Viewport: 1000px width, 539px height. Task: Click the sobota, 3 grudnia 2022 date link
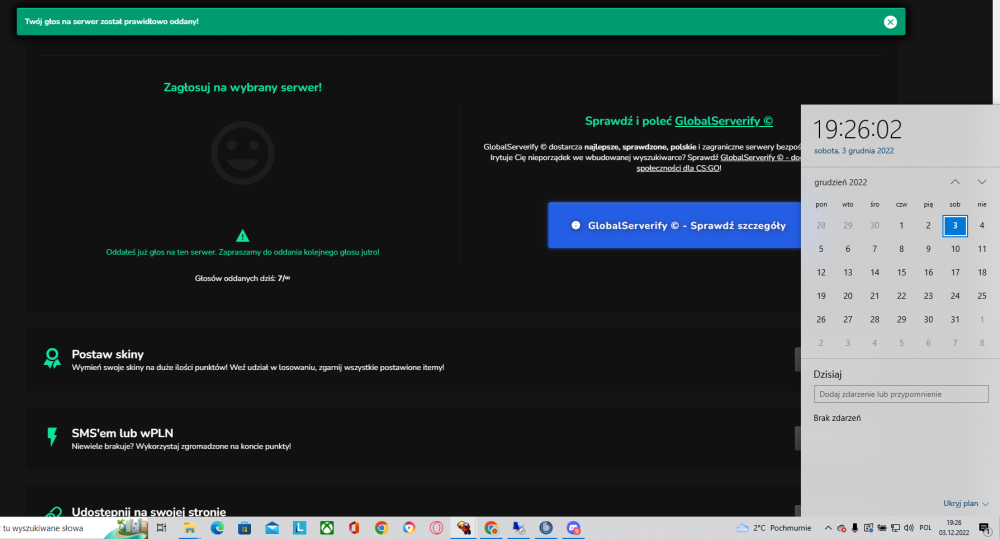point(853,151)
